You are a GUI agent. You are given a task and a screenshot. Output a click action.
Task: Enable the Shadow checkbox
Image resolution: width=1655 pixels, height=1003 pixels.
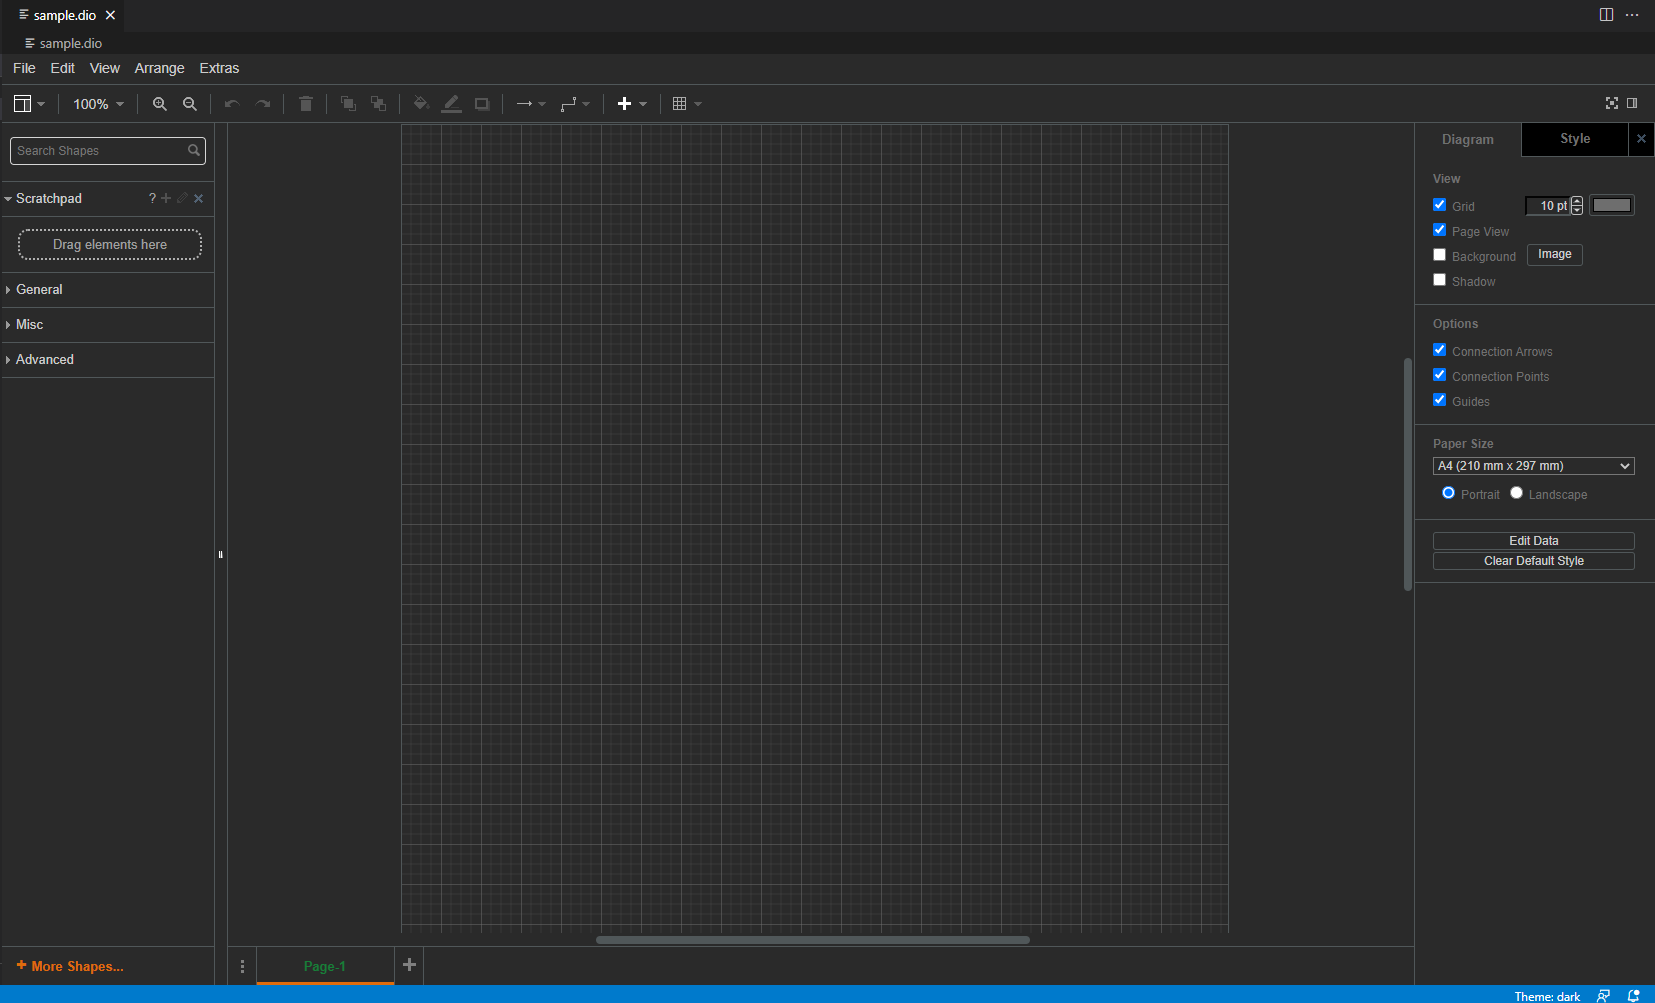(1439, 280)
